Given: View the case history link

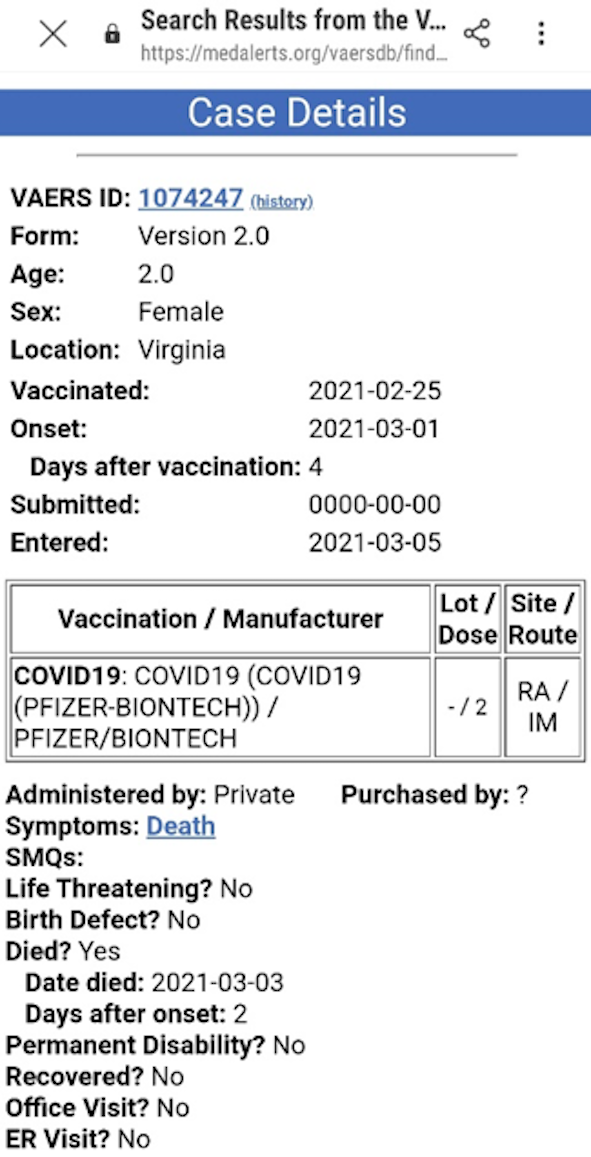Looking at the screenshot, I should [281, 201].
